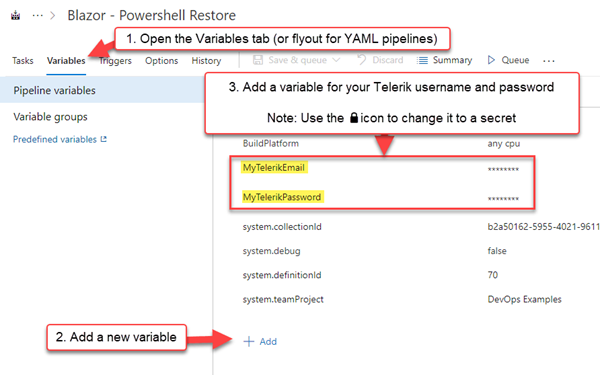Open the more actions ellipsis in toolbar
The width and height of the screenshot is (600, 375).
click(x=549, y=61)
